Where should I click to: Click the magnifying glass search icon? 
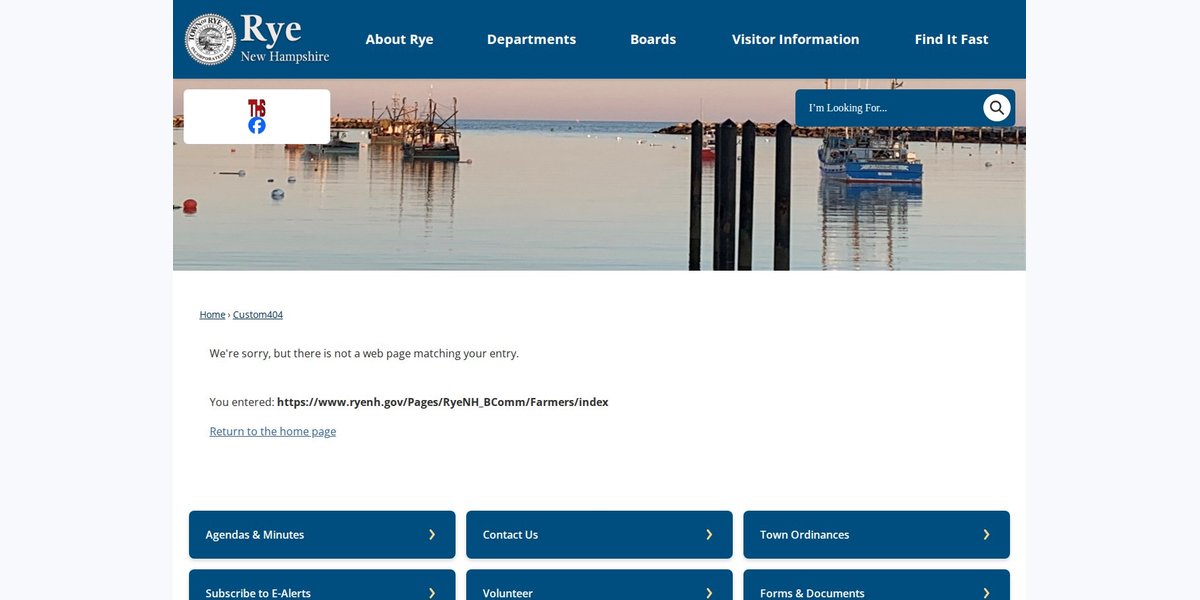pos(997,108)
